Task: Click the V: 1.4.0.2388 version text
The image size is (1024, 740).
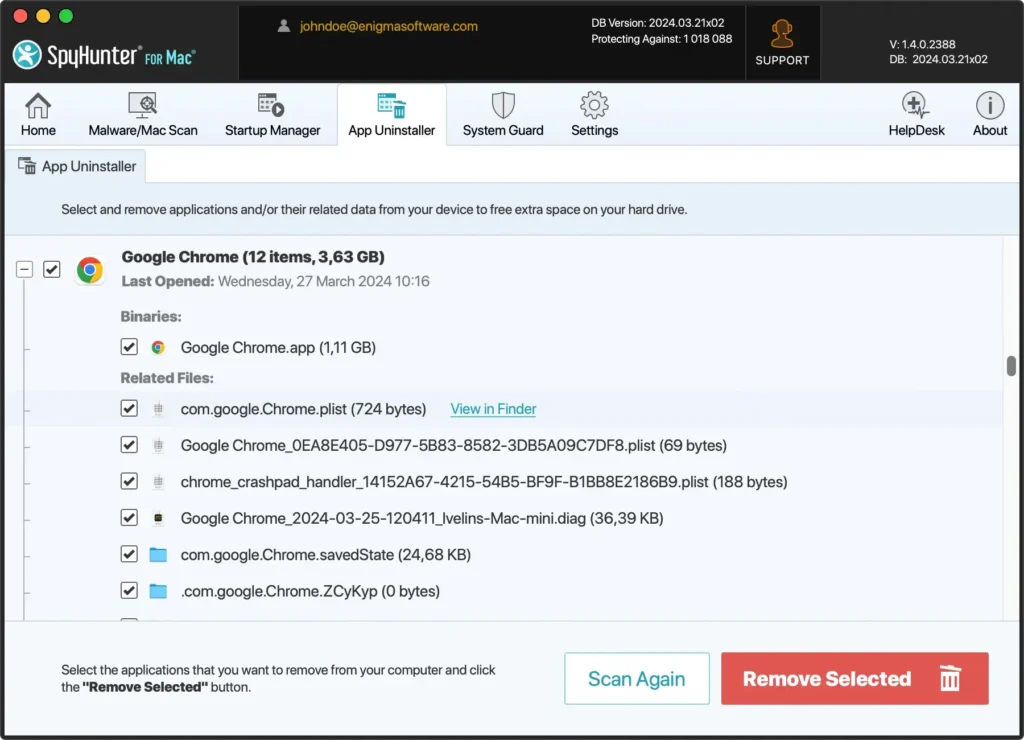Action: pos(922,44)
